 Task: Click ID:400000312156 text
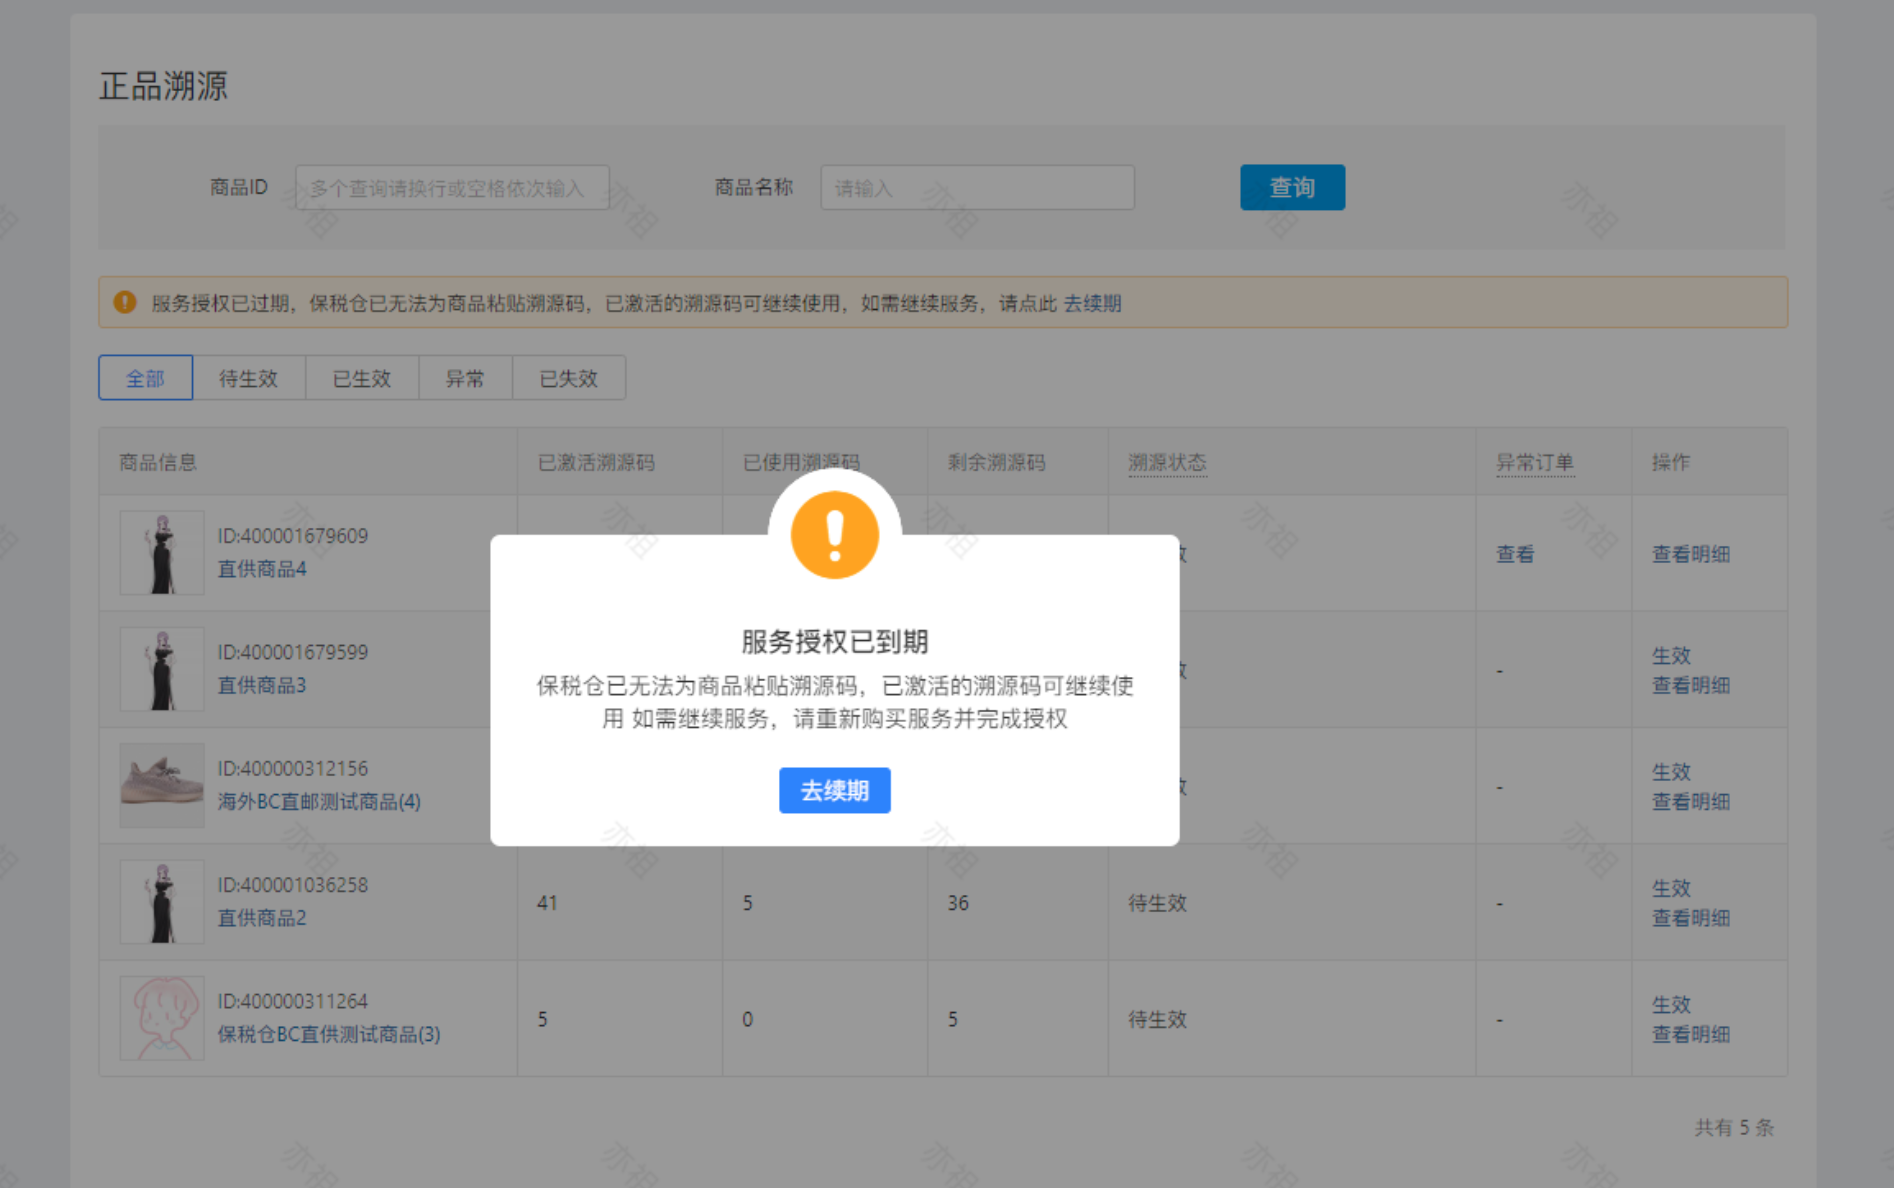click(x=293, y=768)
